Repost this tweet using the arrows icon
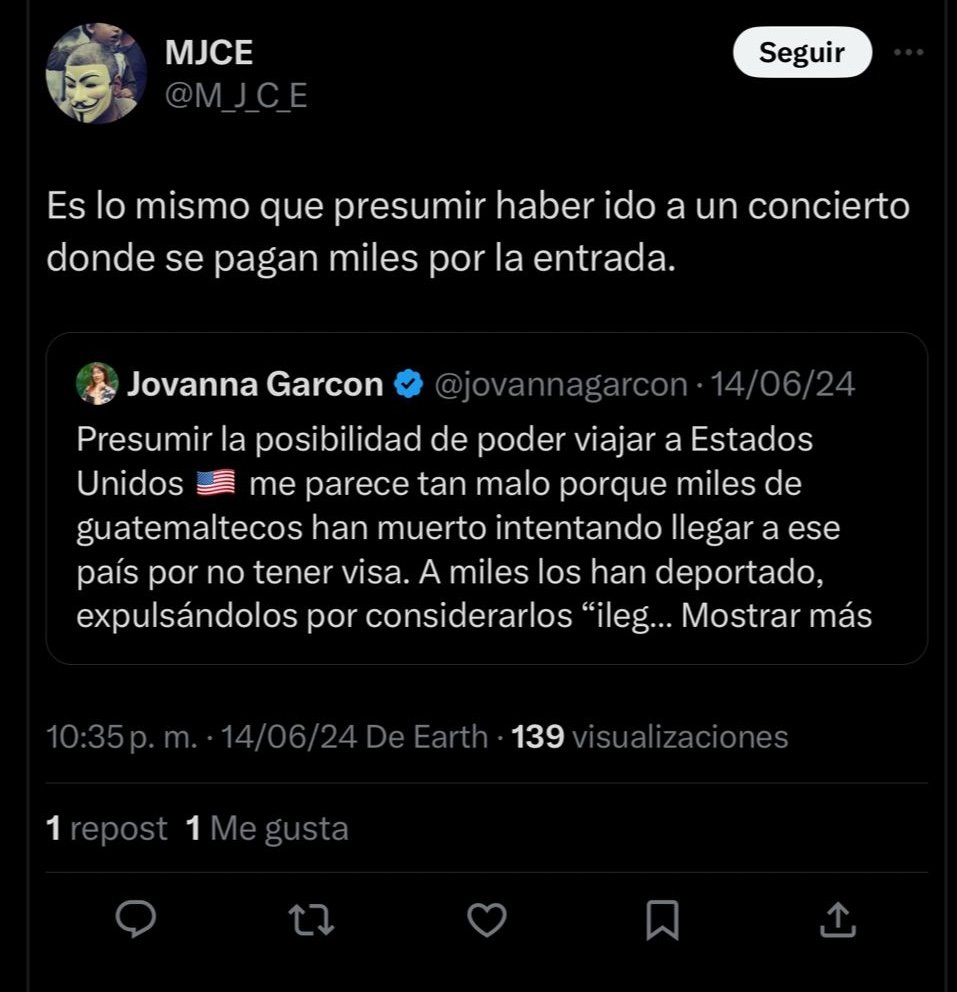957x992 pixels. tap(311, 919)
